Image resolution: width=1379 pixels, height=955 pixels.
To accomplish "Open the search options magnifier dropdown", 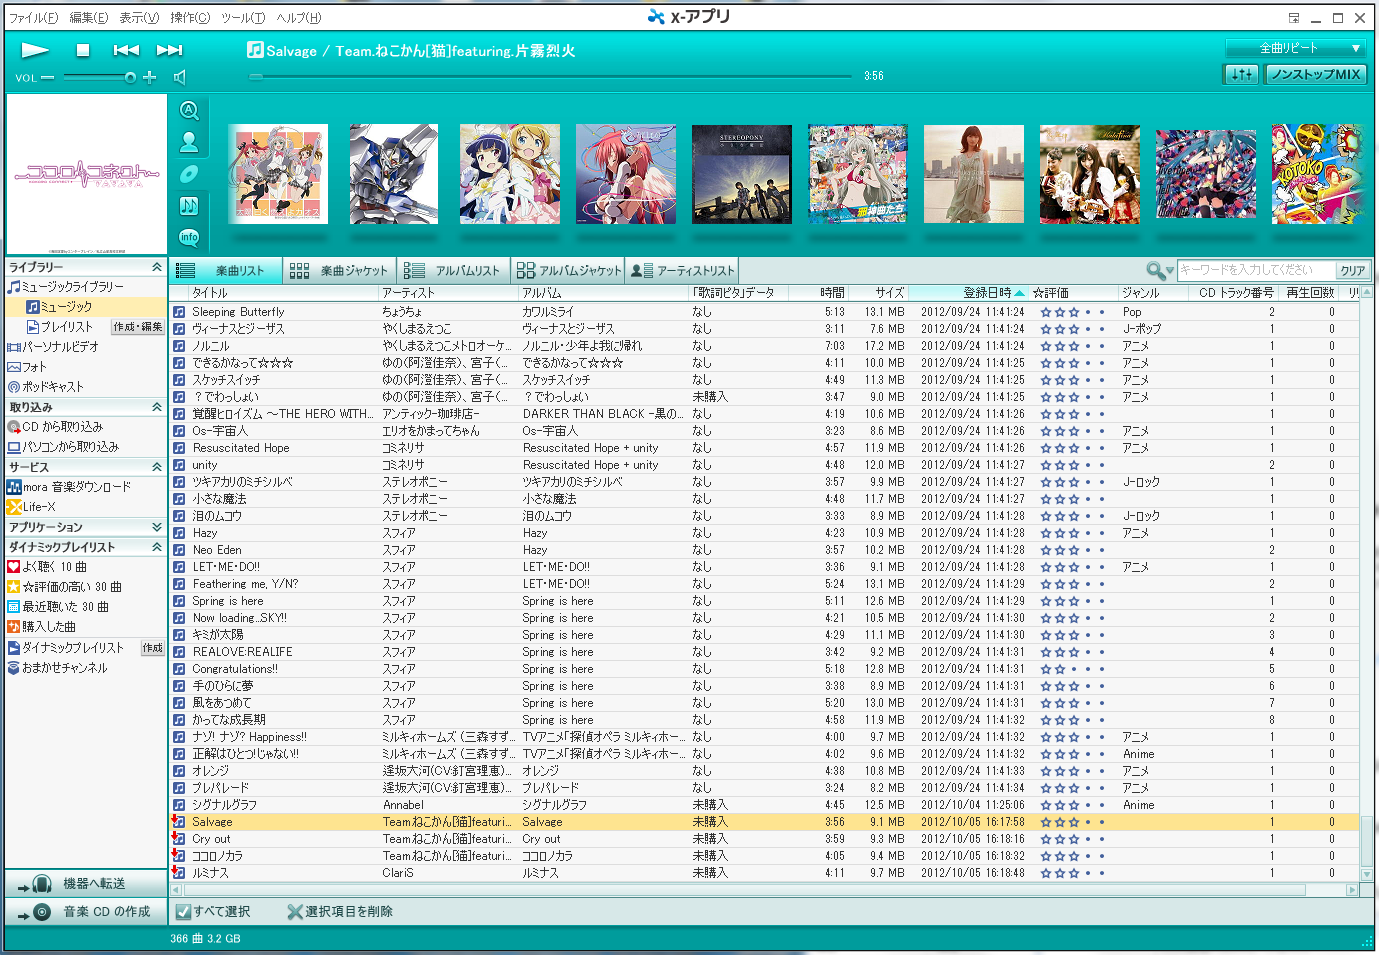I will pyautogui.click(x=1160, y=270).
